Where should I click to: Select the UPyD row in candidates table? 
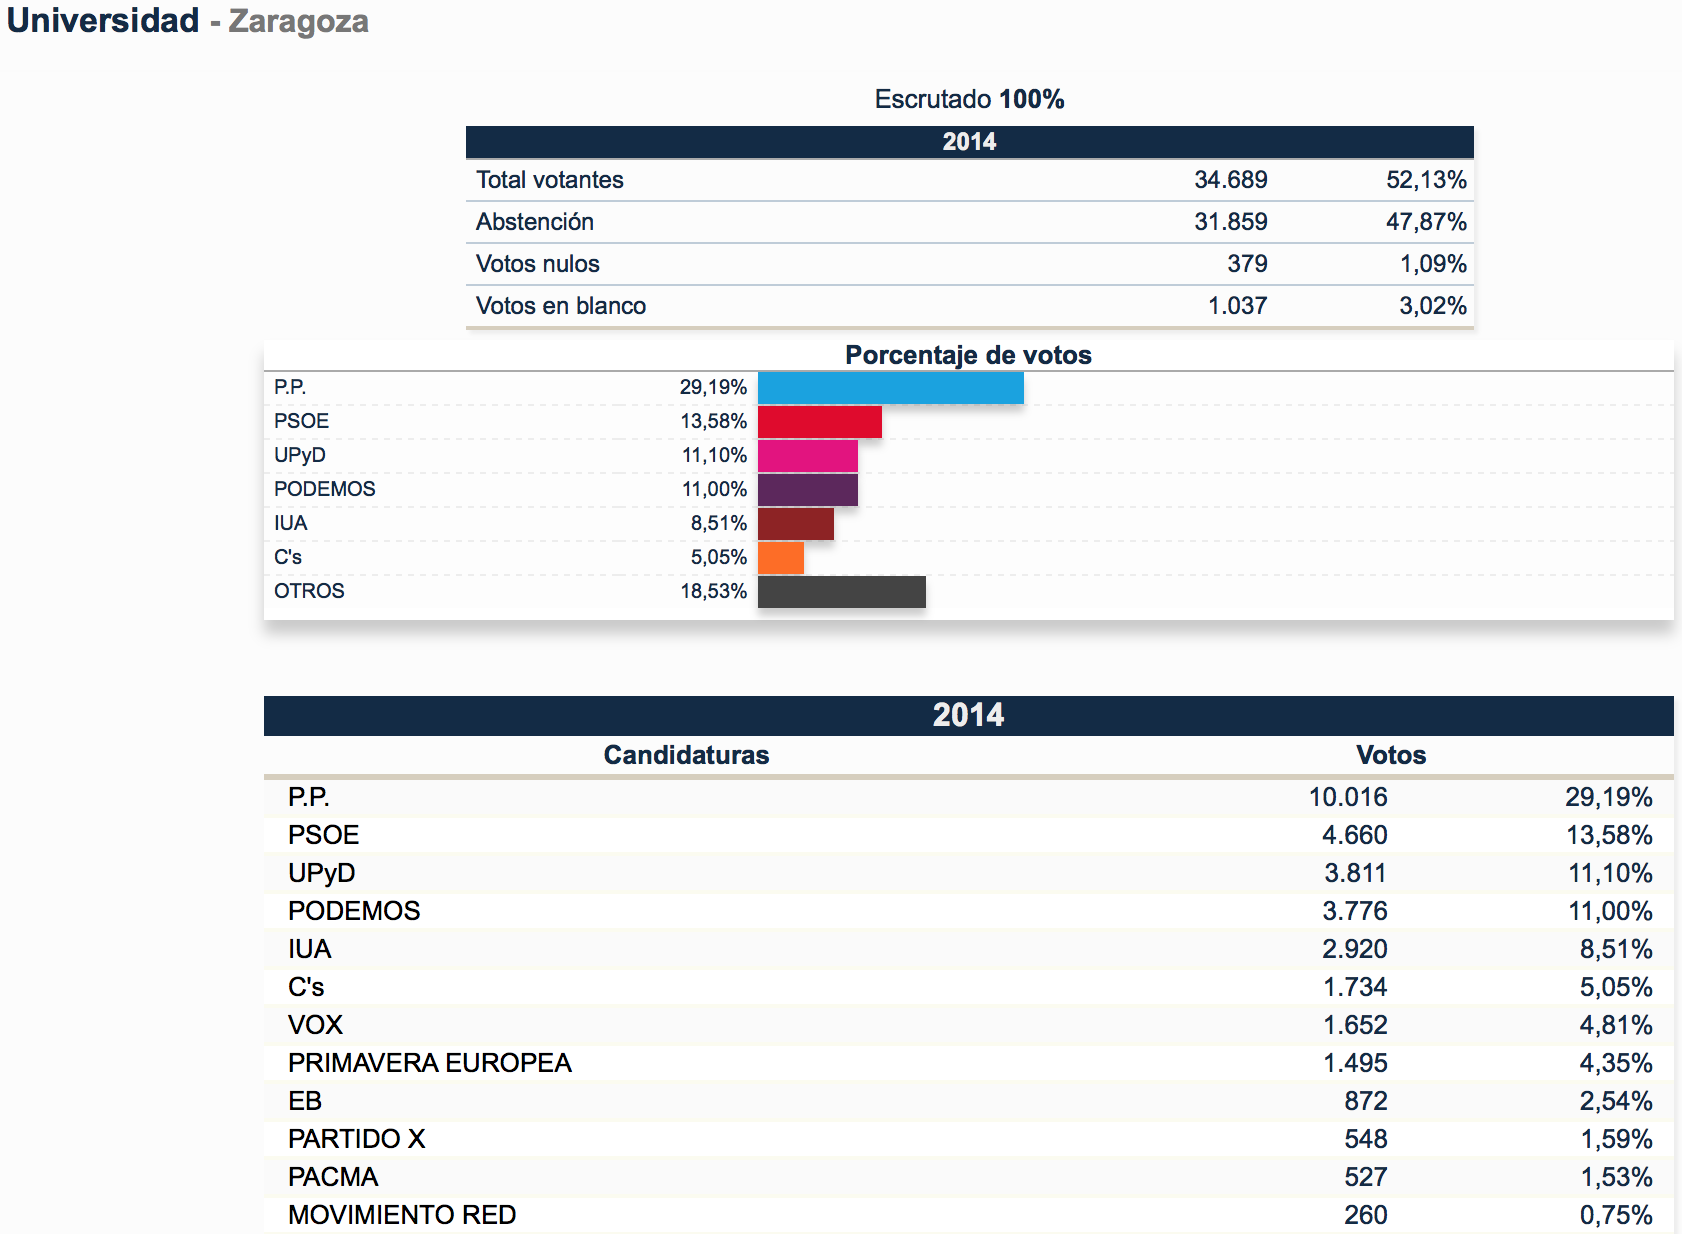(968, 873)
